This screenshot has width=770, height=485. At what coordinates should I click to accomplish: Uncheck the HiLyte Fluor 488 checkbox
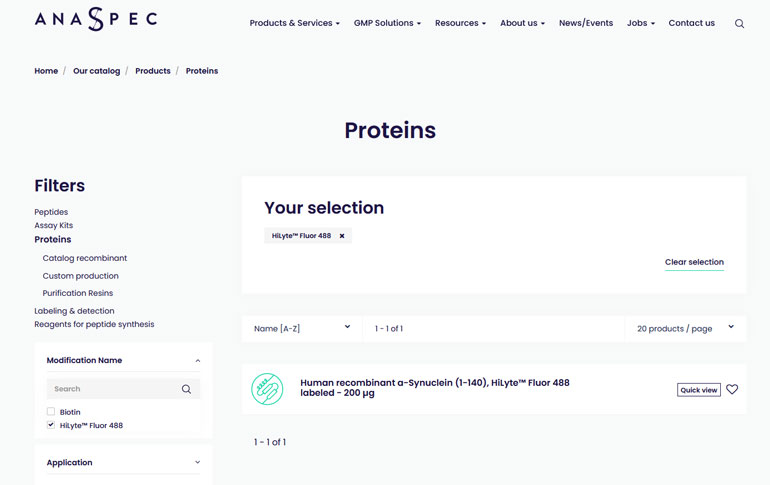coord(51,425)
